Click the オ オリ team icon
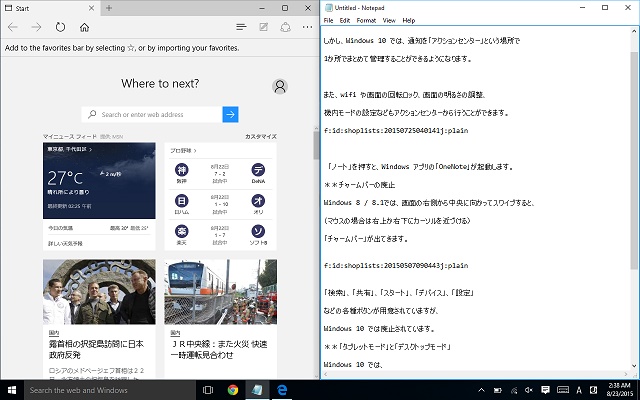640x400 pixels. click(x=258, y=200)
